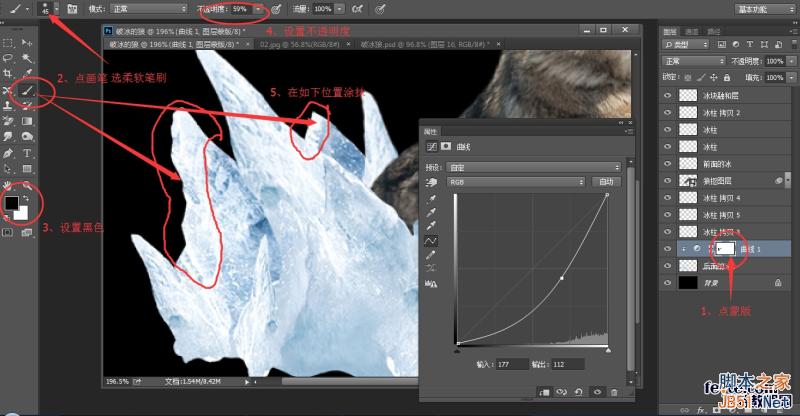Select the Gradient tool
Viewport: 800px width, 416px height.
(x=27, y=121)
